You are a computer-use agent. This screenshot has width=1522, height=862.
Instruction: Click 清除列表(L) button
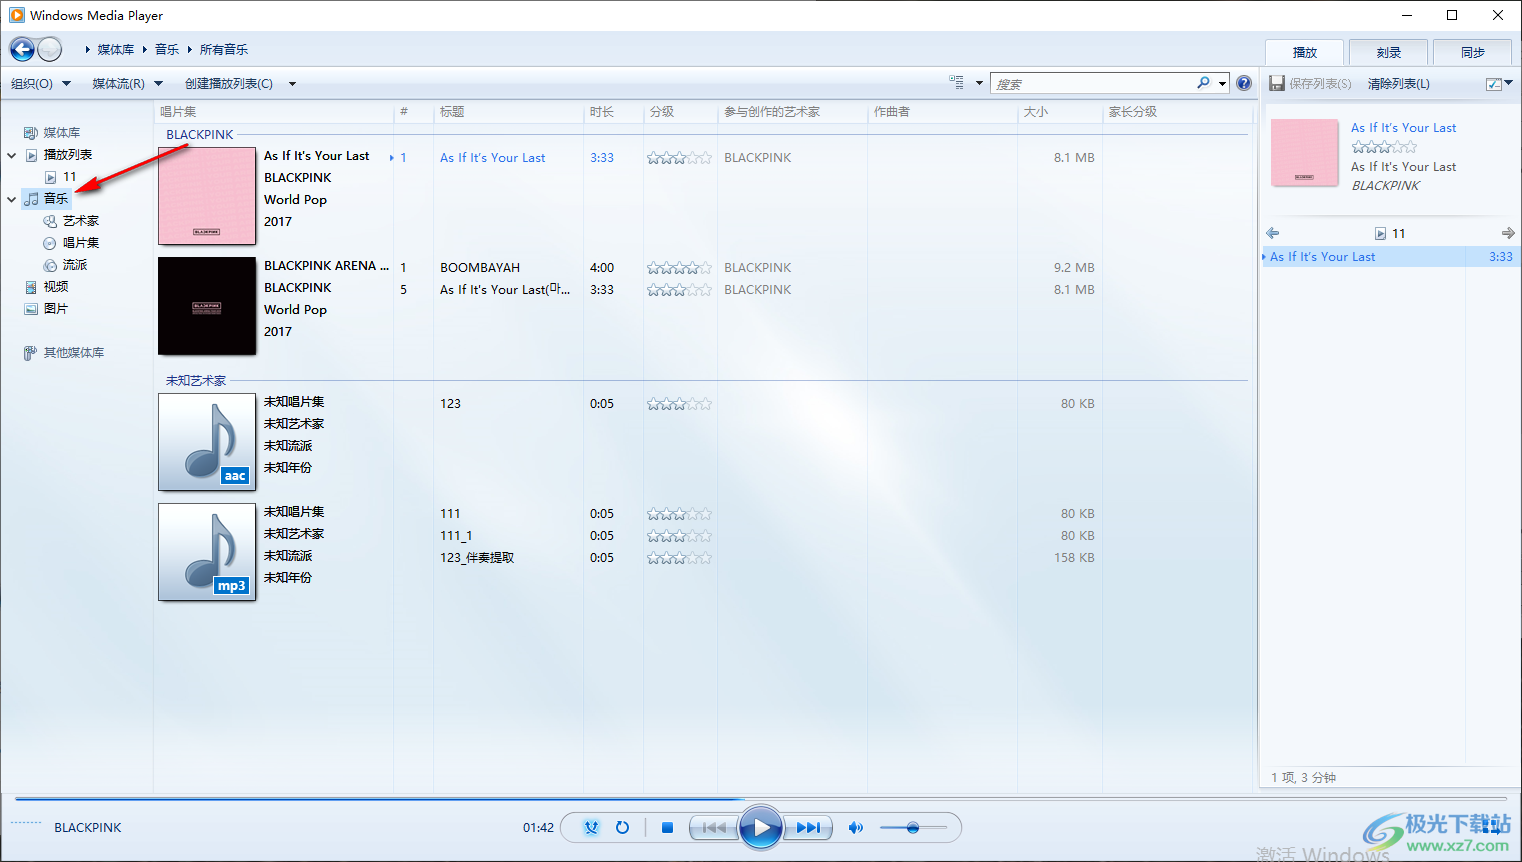click(1398, 84)
